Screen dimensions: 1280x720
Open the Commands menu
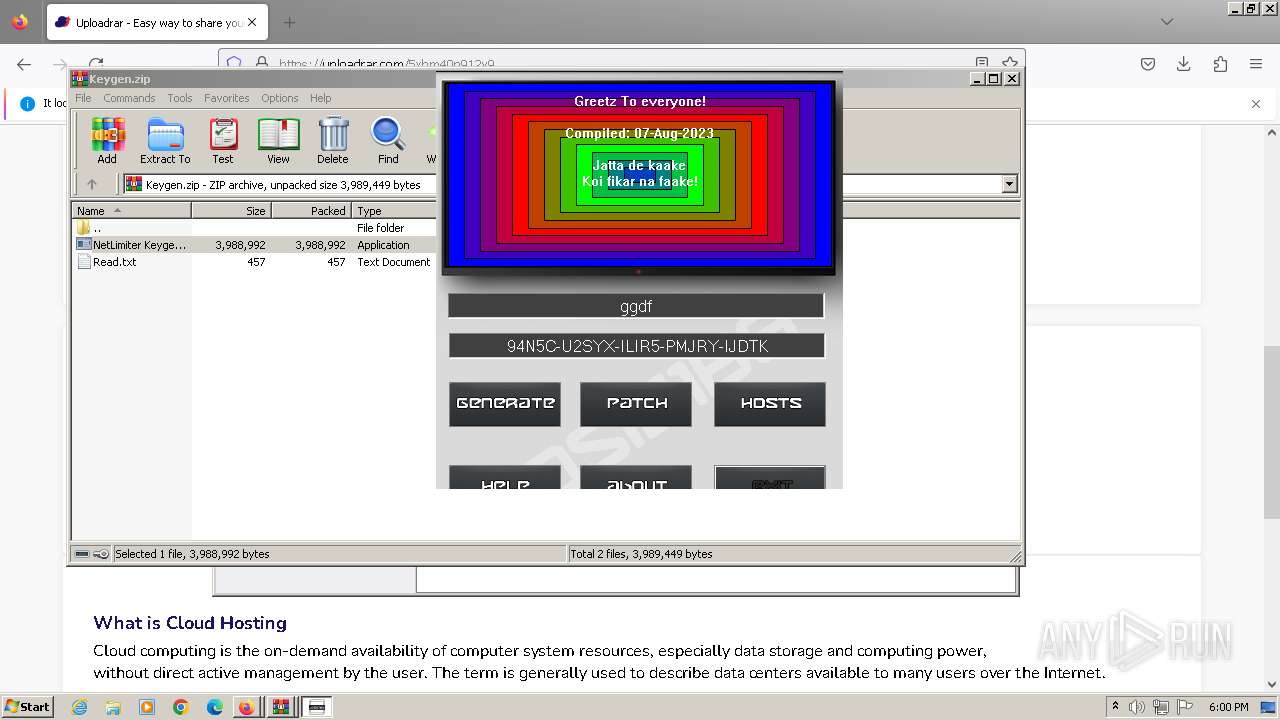[x=129, y=98]
